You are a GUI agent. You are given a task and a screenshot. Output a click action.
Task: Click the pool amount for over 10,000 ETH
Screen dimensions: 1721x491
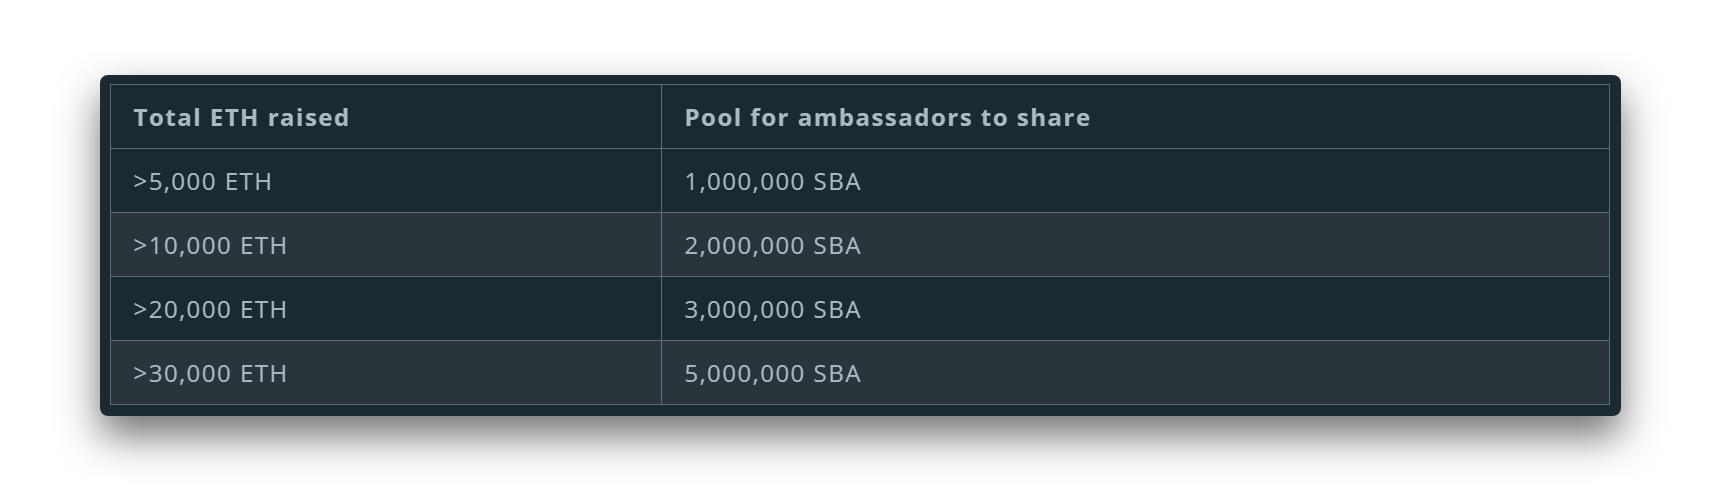coord(772,245)
